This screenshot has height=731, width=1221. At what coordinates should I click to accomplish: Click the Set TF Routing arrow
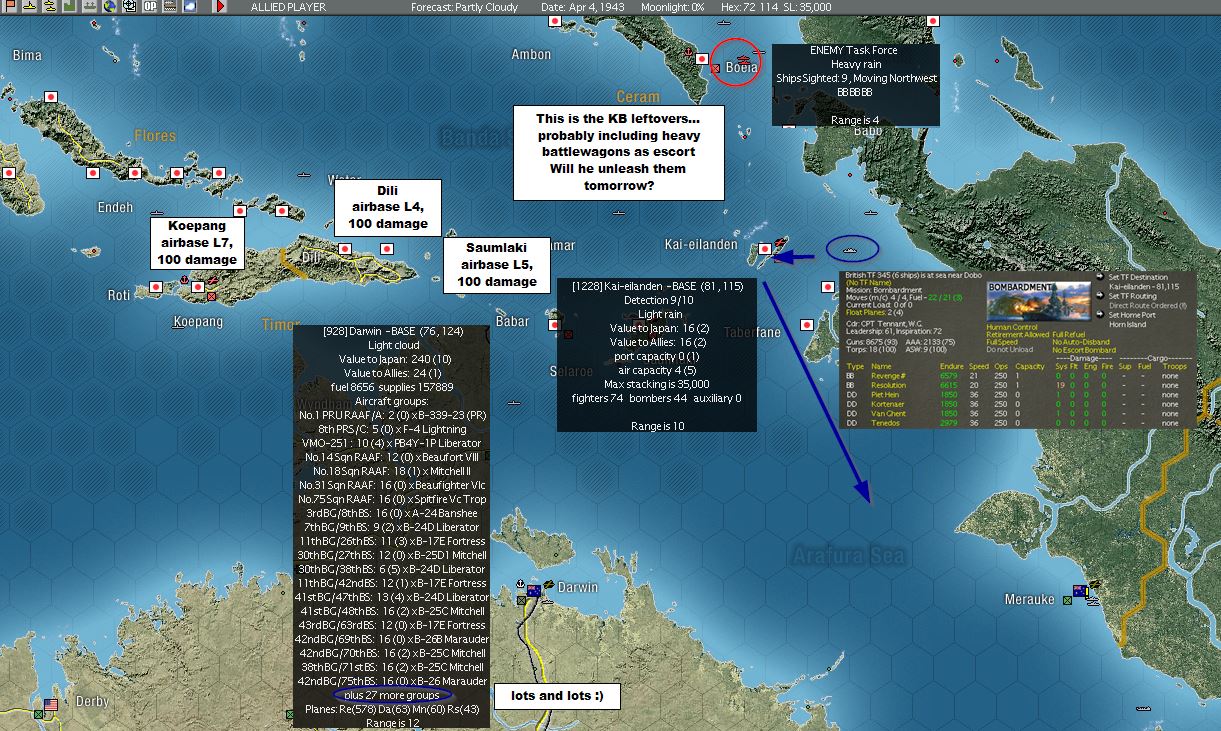[1100, 296]
